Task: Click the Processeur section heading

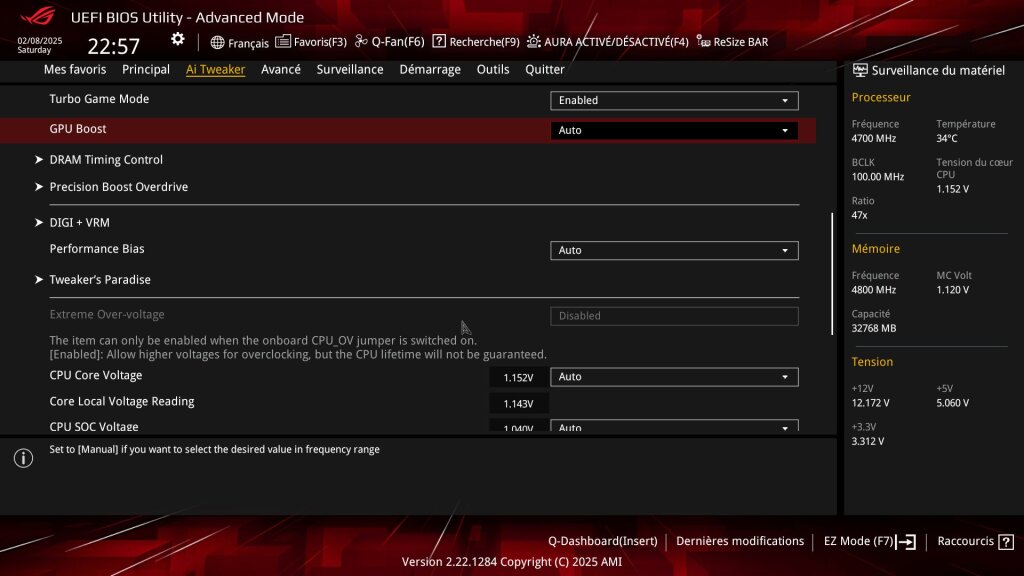Action: 881,97
